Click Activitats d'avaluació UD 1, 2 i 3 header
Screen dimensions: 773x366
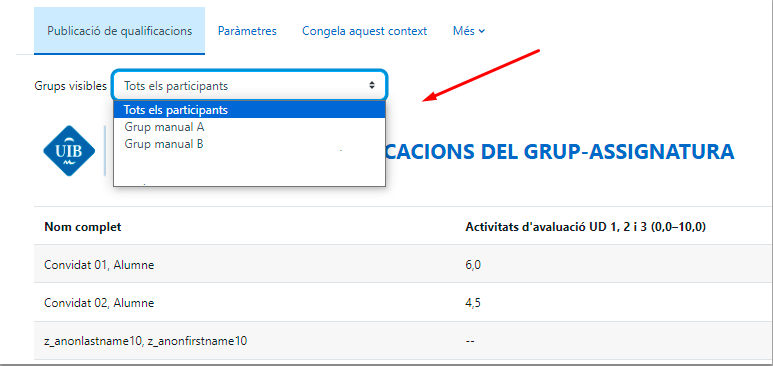tap(586, 227)
